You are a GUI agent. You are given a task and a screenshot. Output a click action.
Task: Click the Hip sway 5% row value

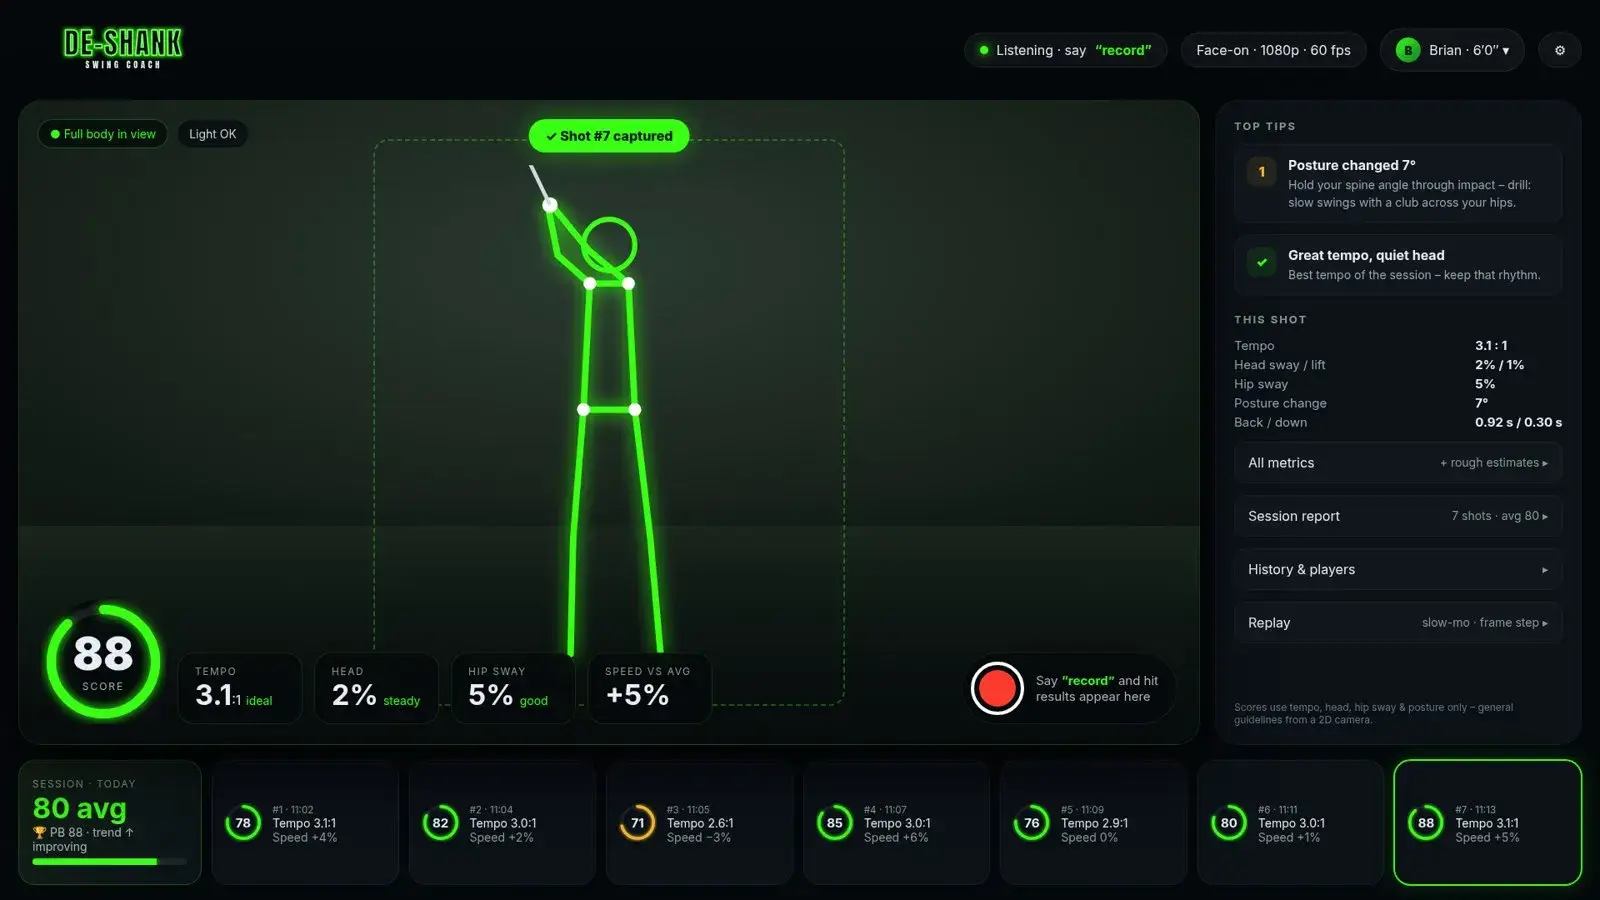coord(1485,384)
